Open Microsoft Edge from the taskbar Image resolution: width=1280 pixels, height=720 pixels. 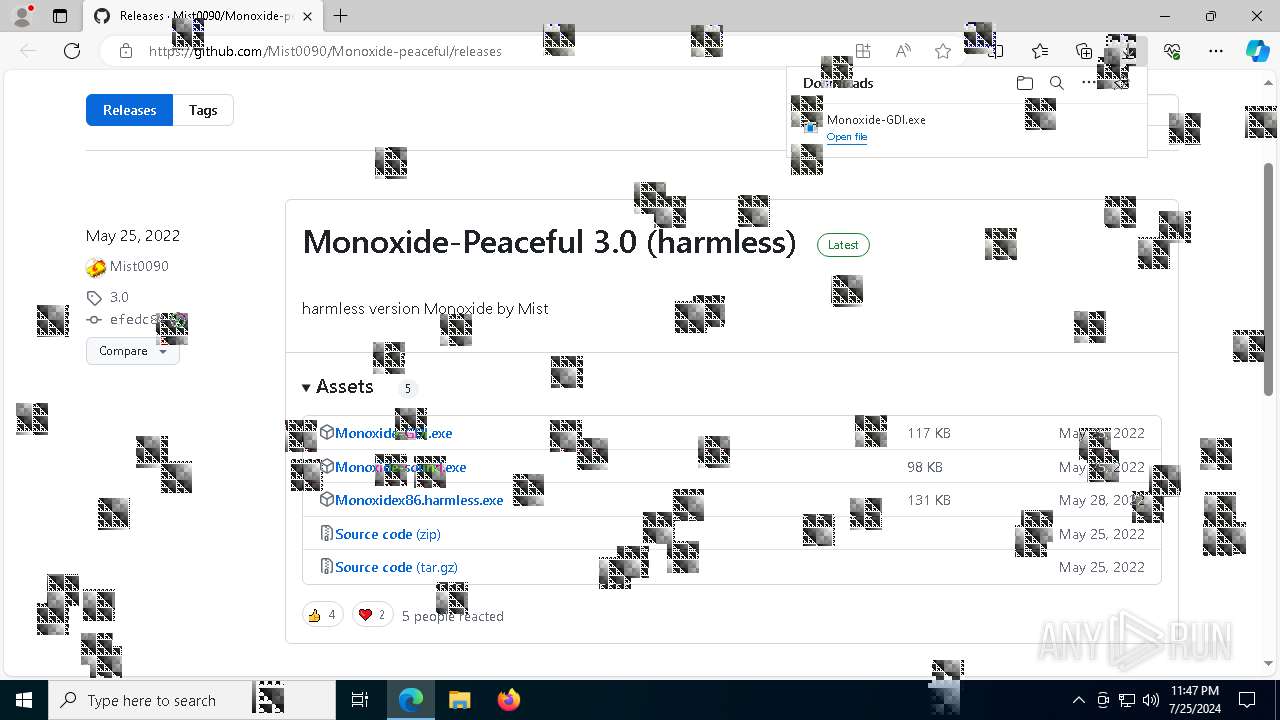click(411, 700)
